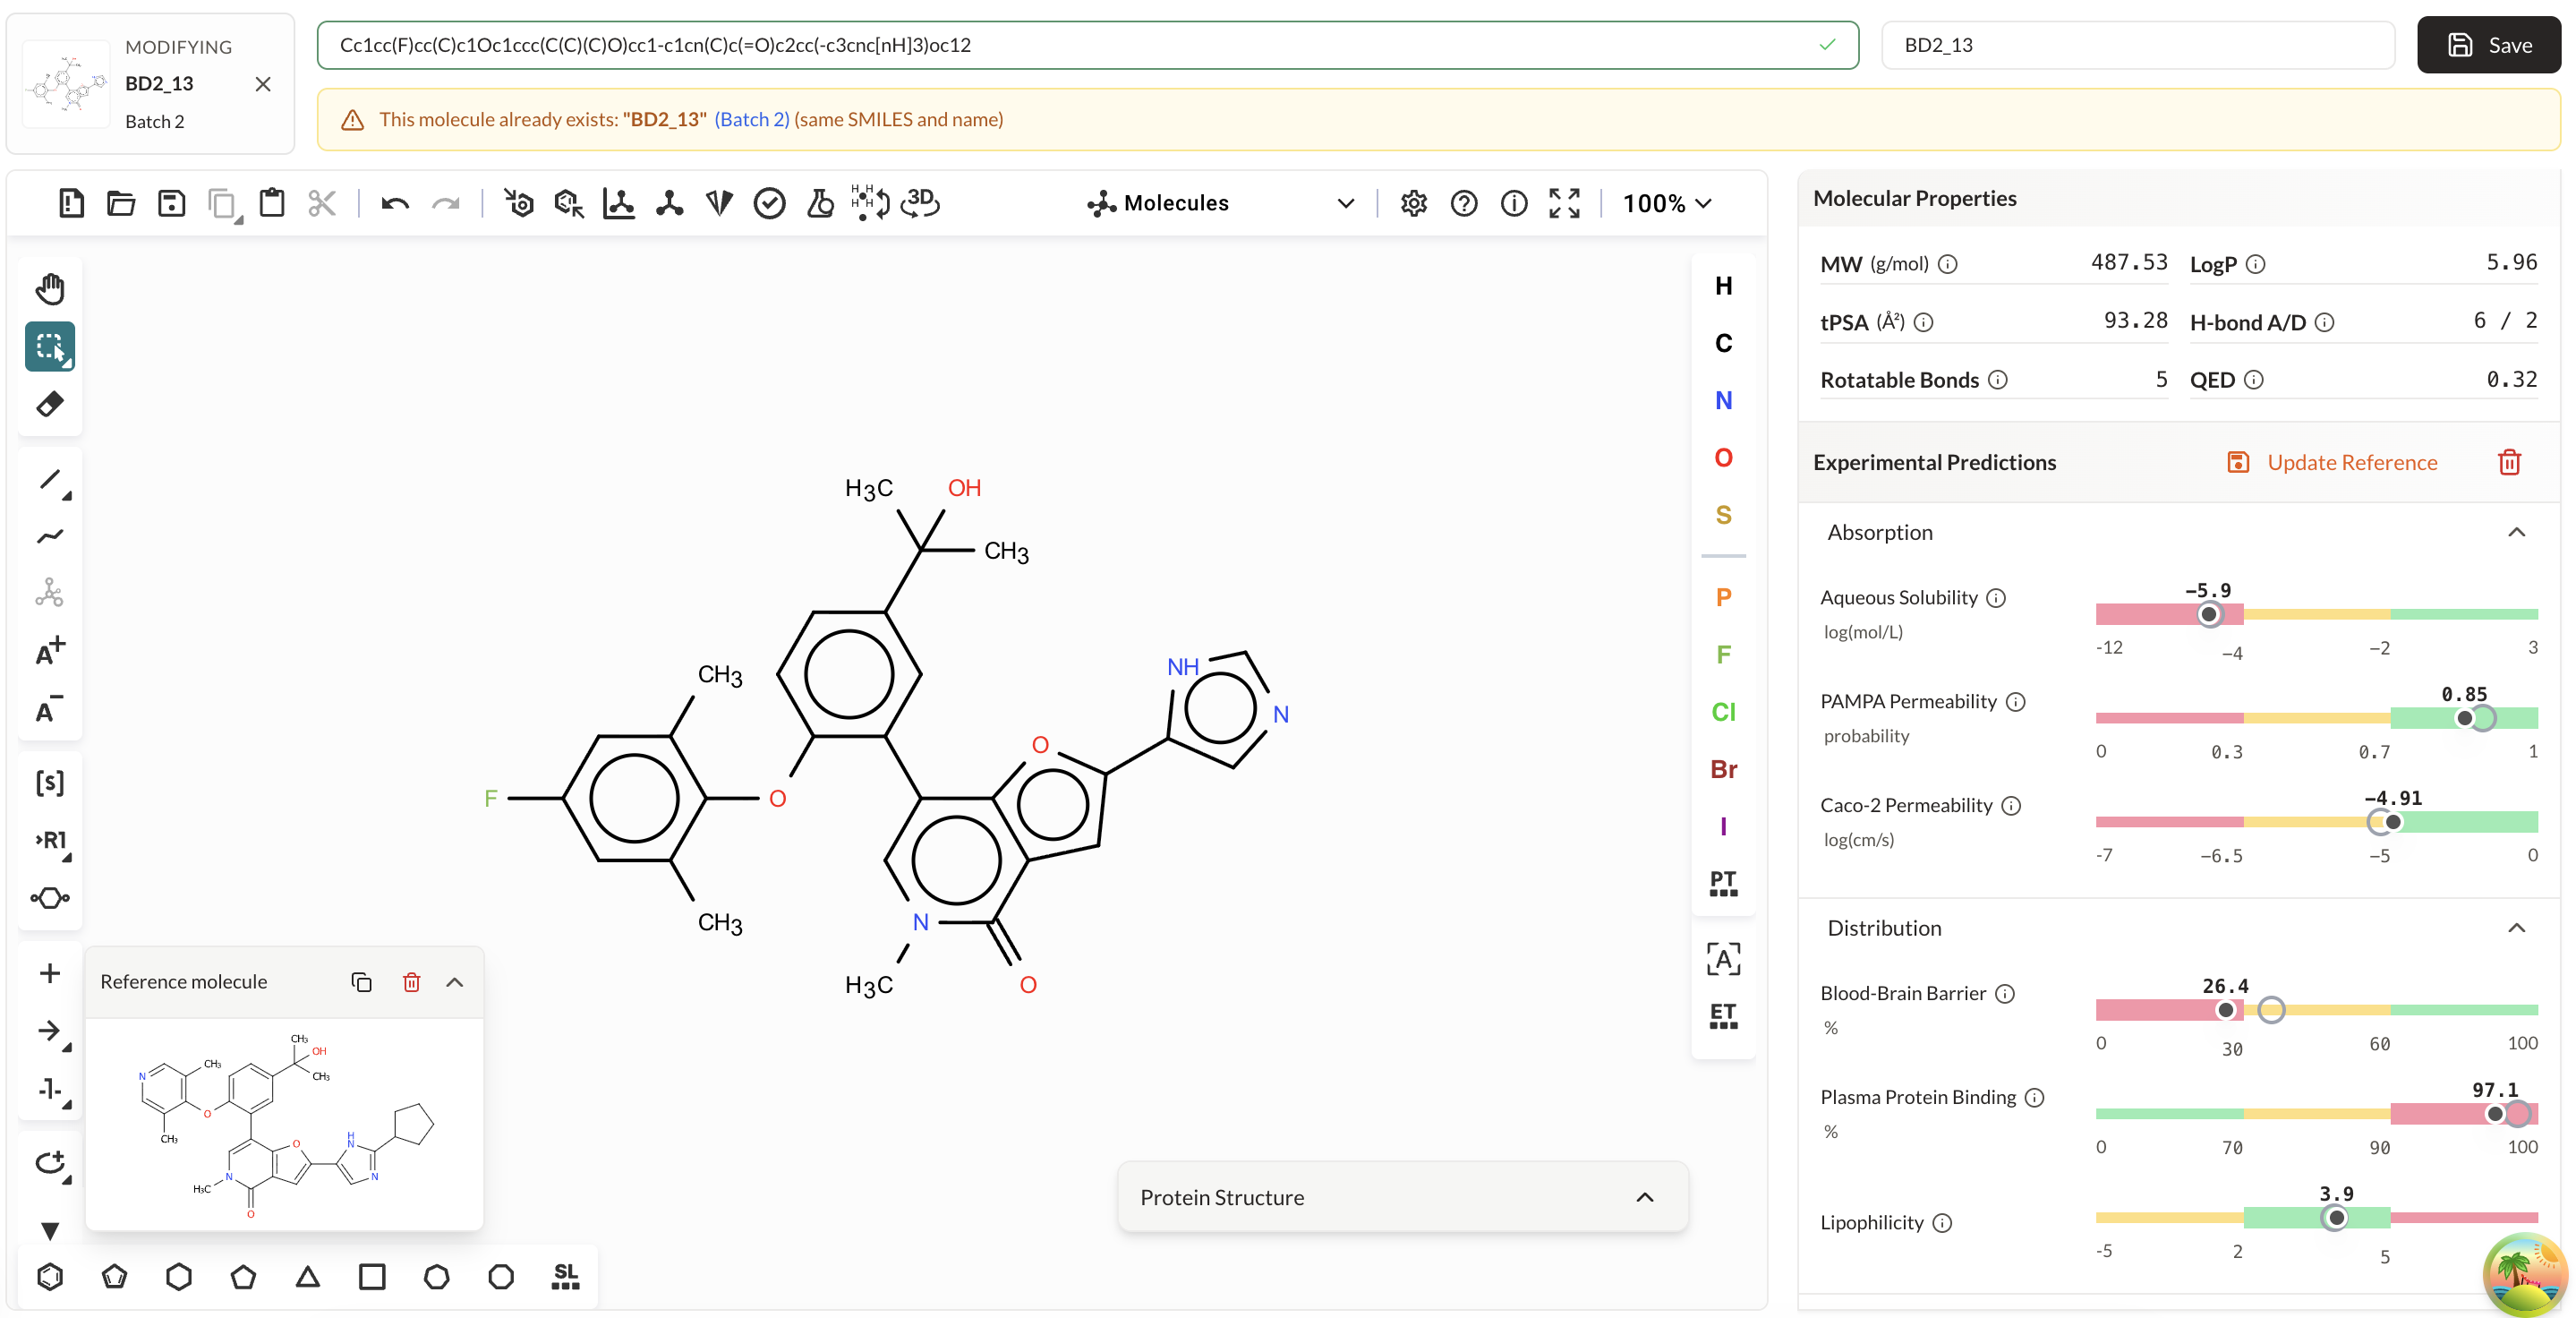Insert cyclopentane ring template
Viewport: 2576px width, 1318px height.
click(243, 1276)
